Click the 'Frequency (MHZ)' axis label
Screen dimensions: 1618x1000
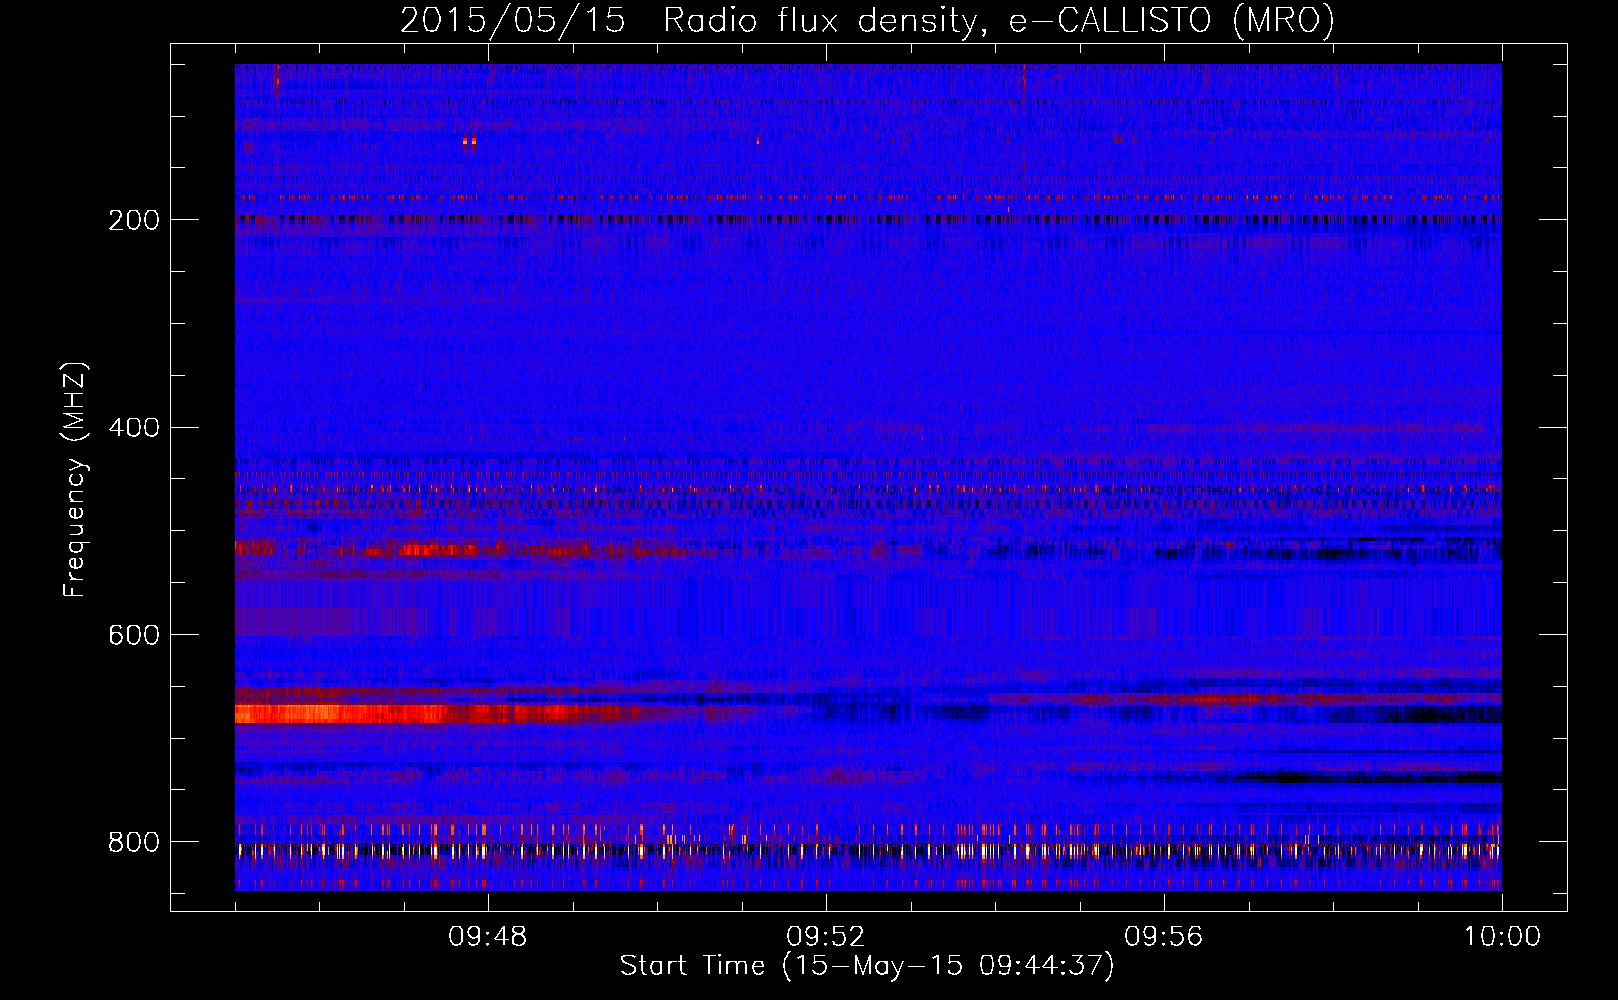tap(75, 480)
